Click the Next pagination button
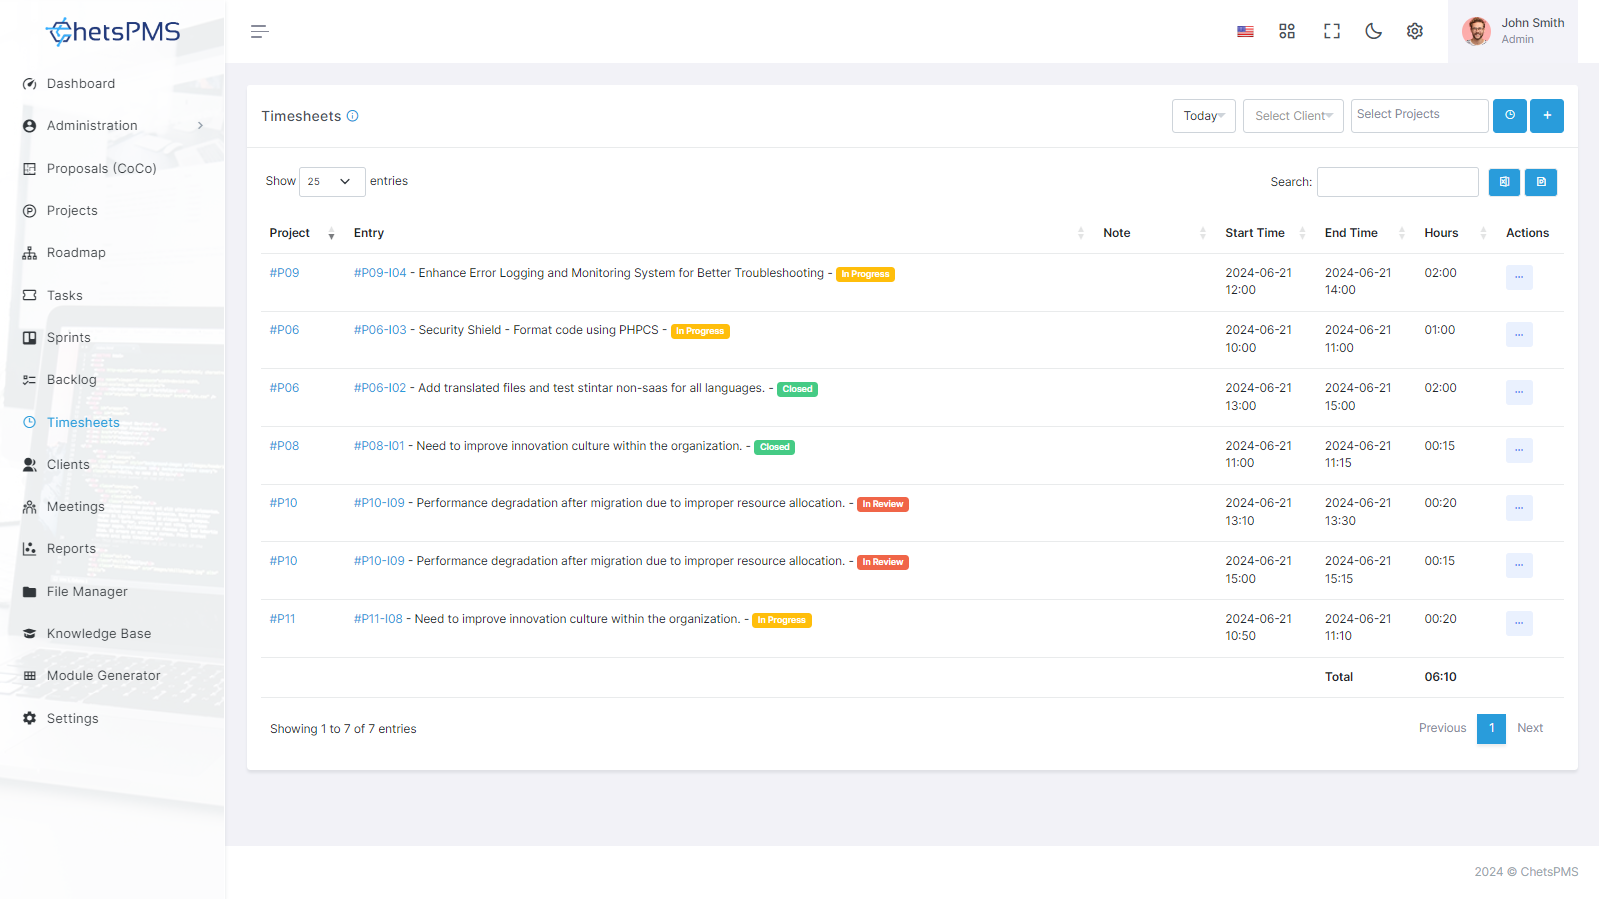Screen dimensions: 1599x899 point(1530,728)
